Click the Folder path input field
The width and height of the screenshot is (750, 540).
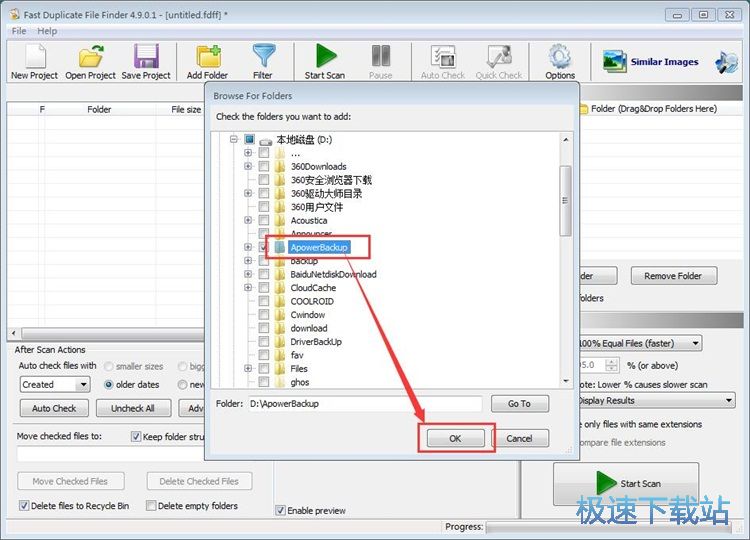click(364, 404)
